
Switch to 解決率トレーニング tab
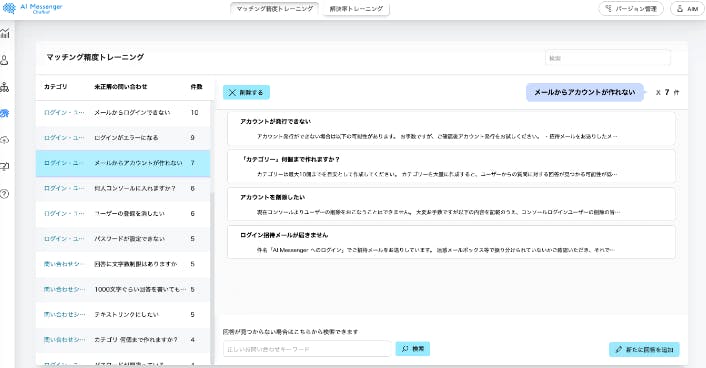pyautogui.click(x=356, y=9)
